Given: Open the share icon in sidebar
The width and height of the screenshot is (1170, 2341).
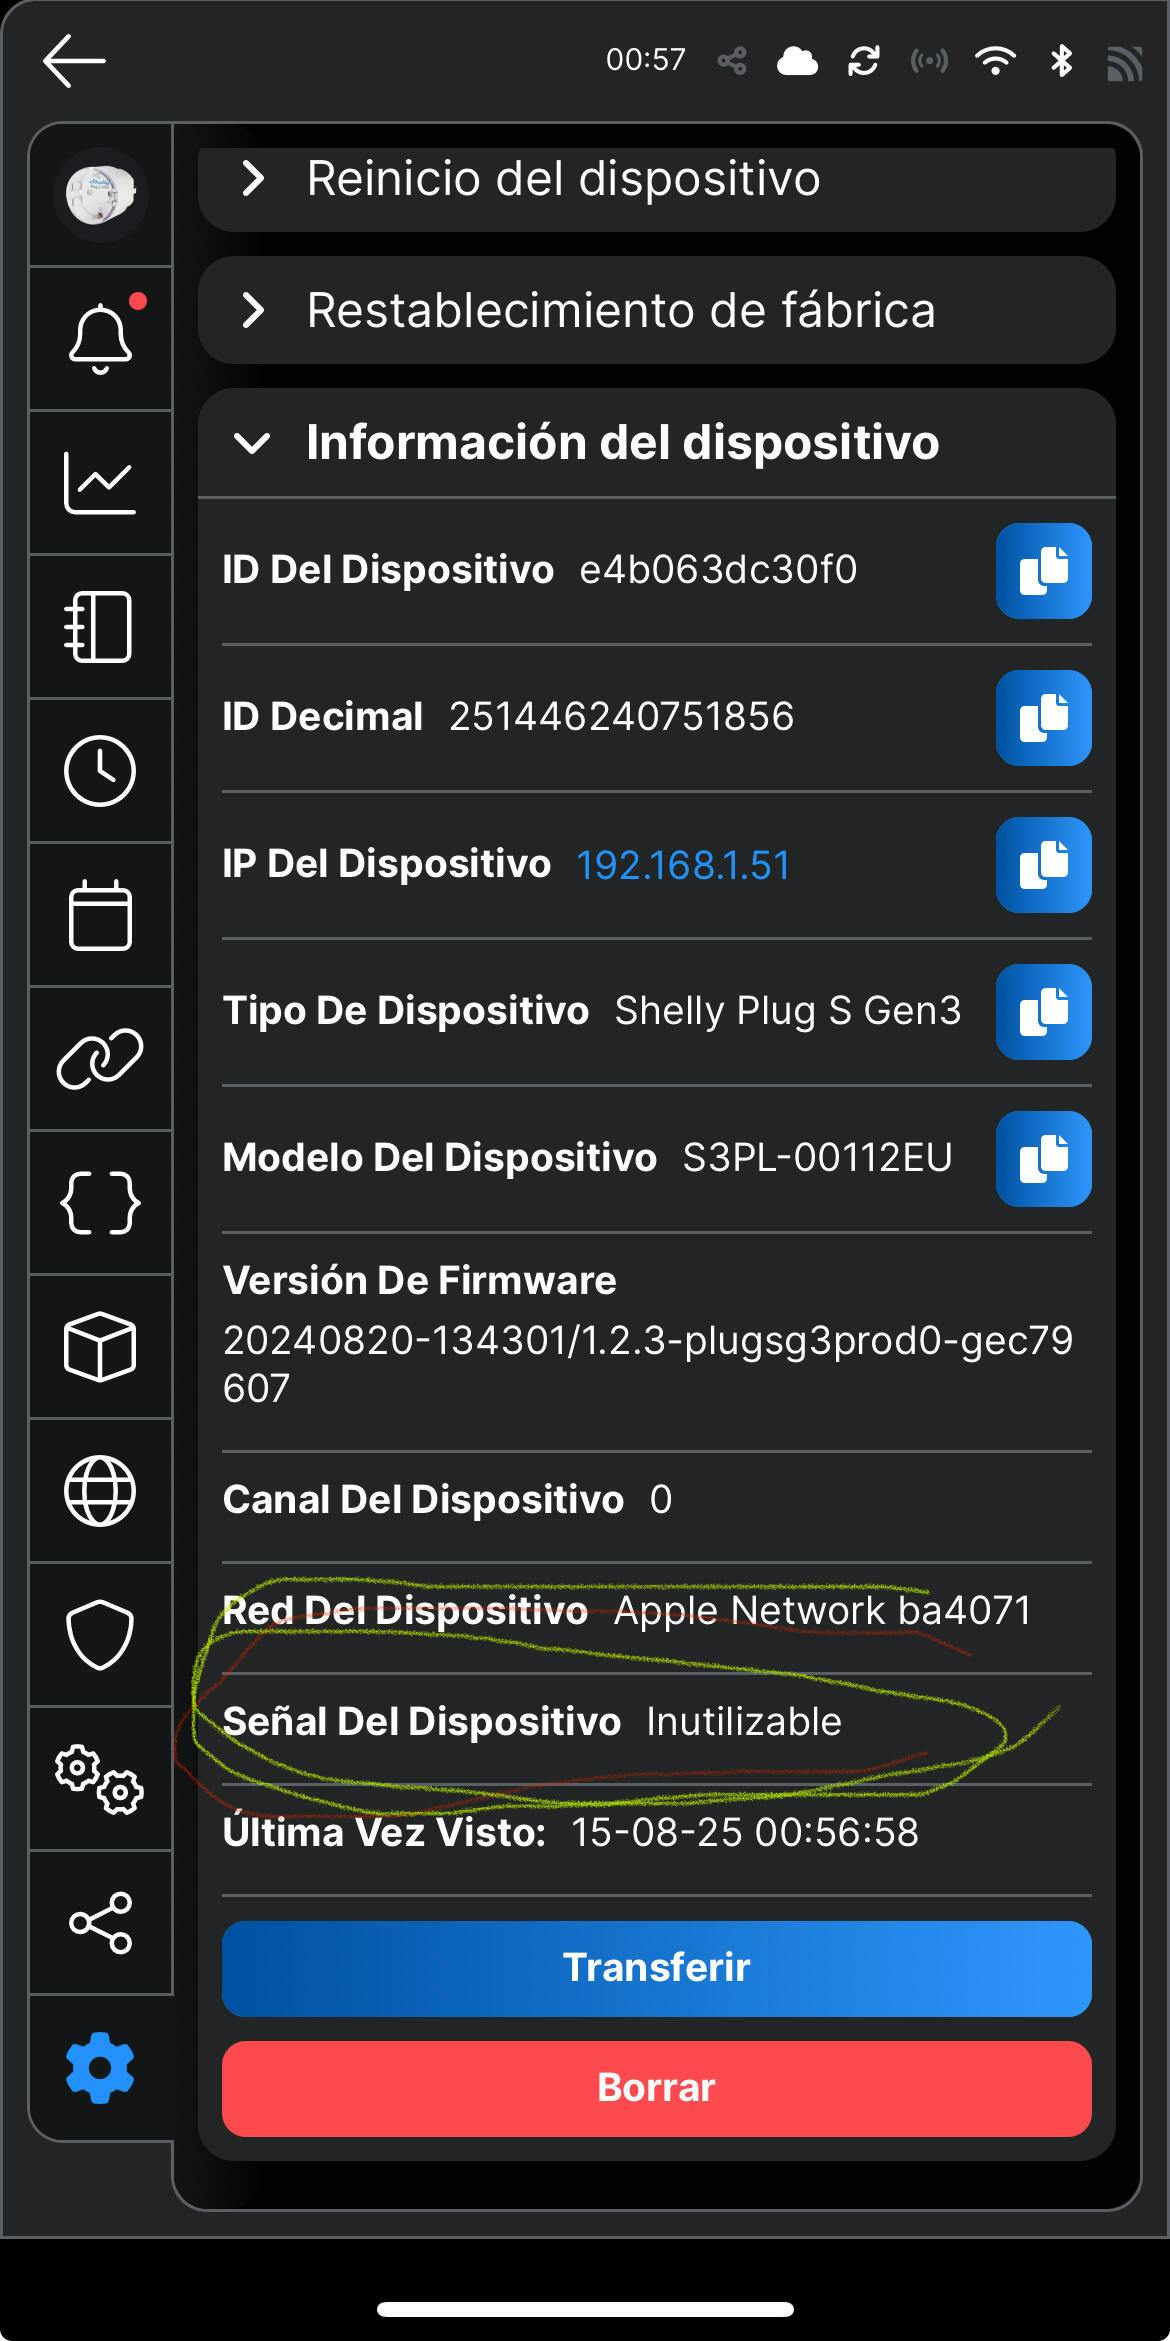Looking at the screenshot, I should (100, 1922).
